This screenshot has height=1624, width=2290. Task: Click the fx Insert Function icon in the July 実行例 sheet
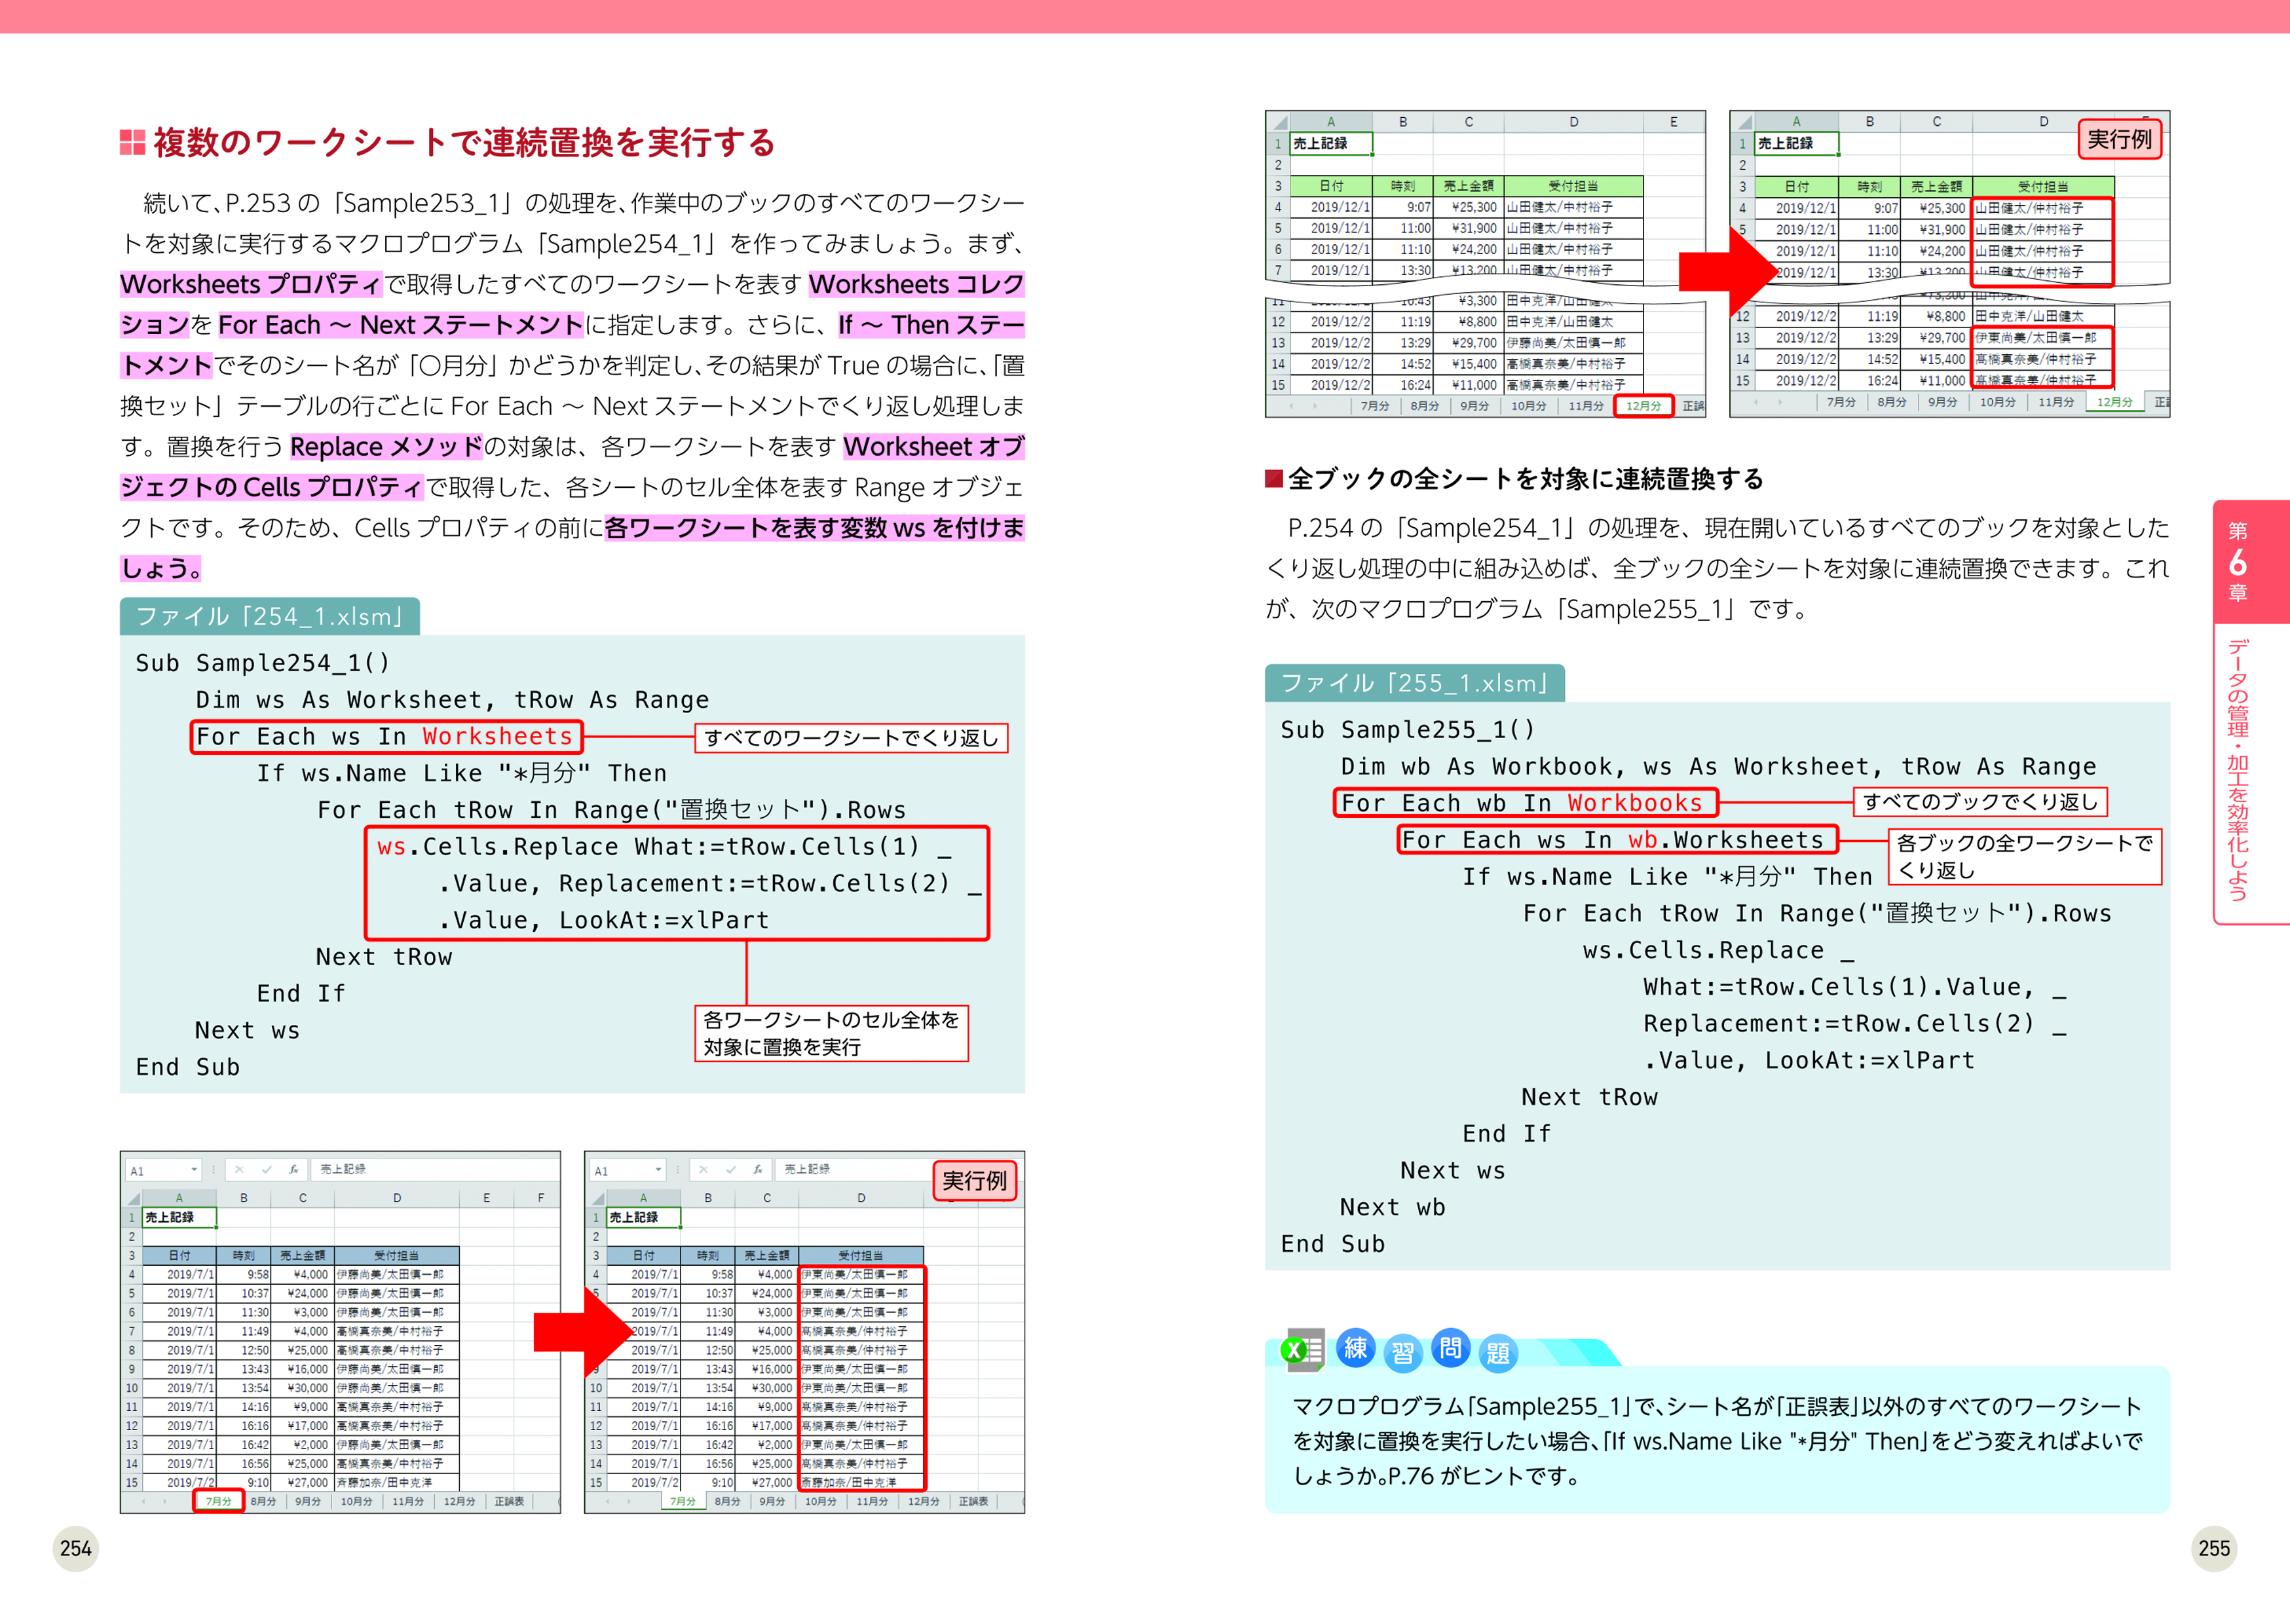tap(757, 1169)
